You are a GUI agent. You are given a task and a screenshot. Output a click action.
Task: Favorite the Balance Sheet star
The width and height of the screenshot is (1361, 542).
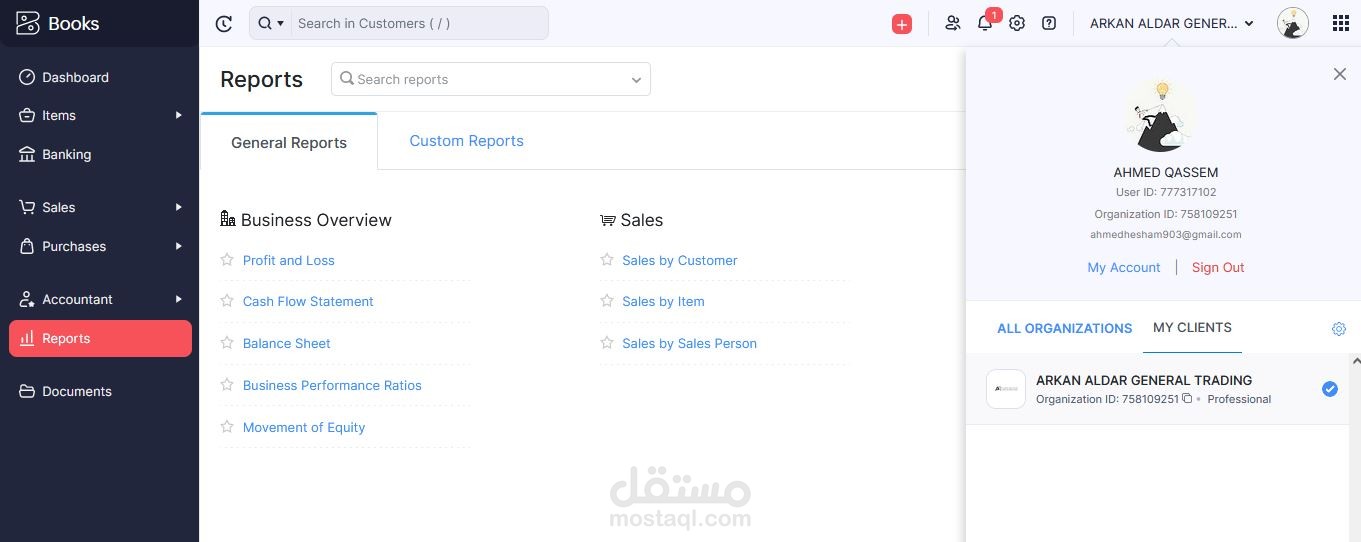[x=227, y=343]
